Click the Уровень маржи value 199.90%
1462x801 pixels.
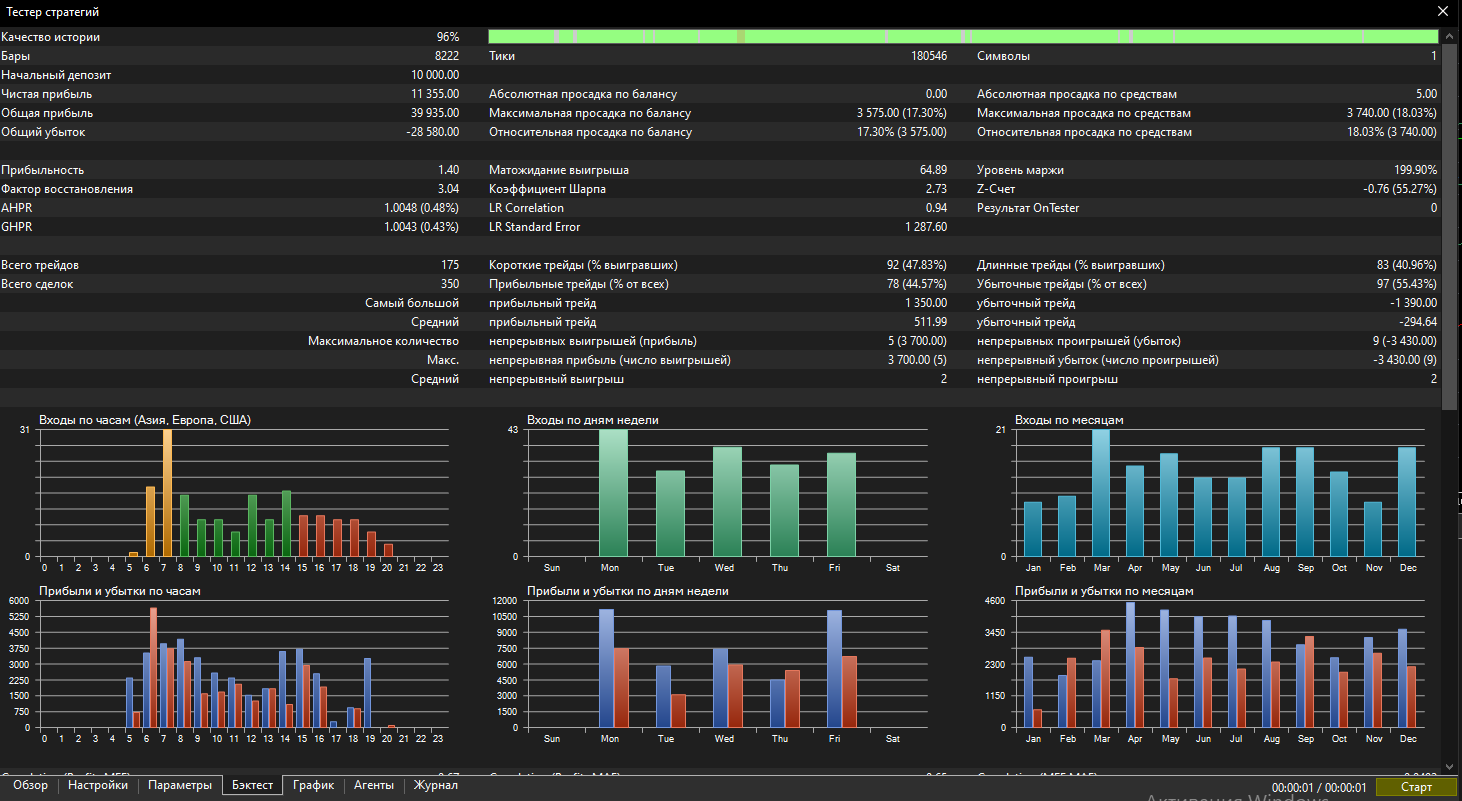1415,170
